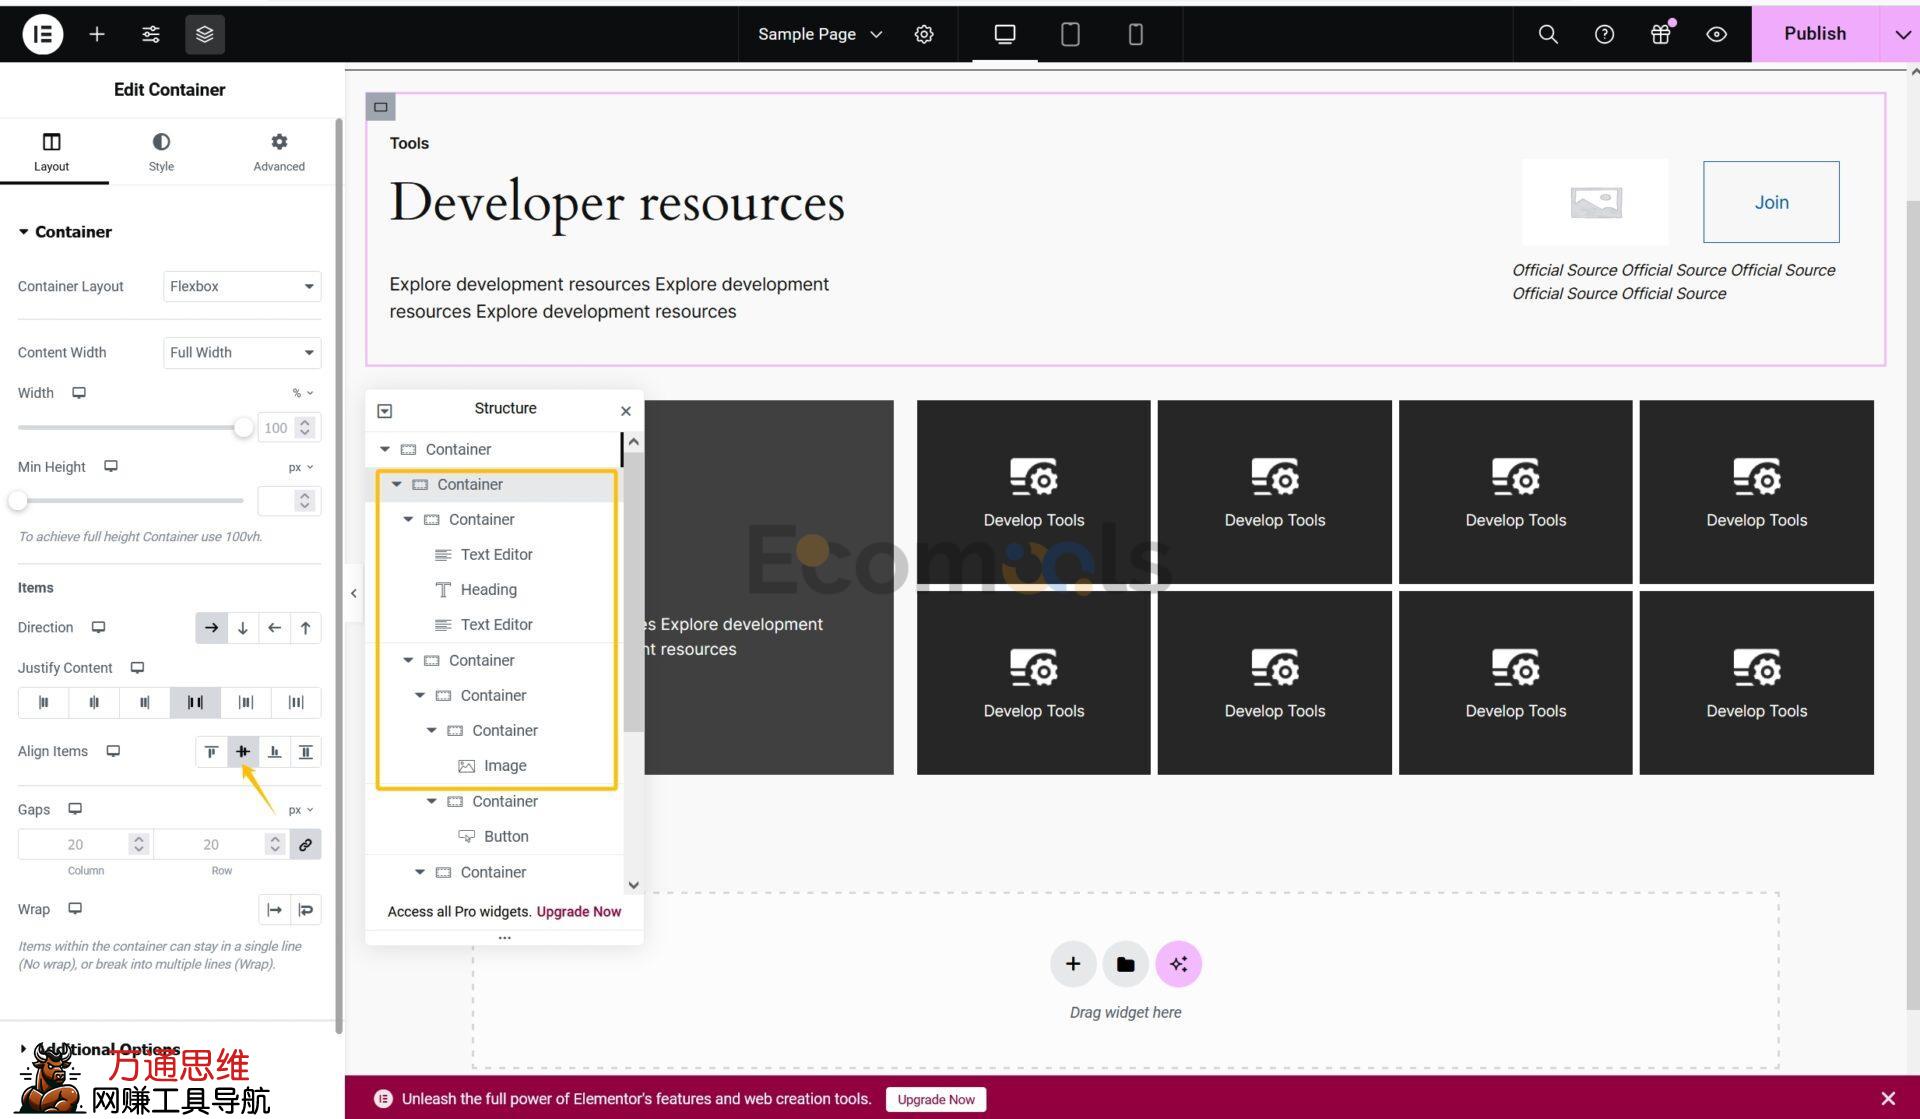Switch to tablet responsive view
This screenshot has width=1920, height=1119.
1069,34
